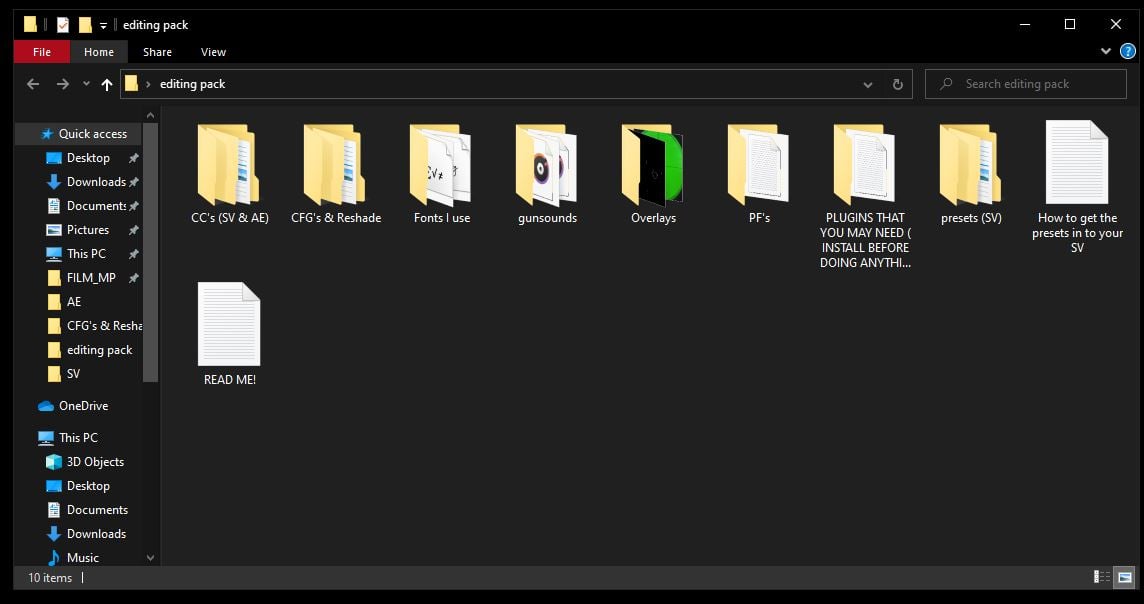Open the CFG's & Reshade folder icon
The image size is (1144, 604).
pyautogui.click(x=334, y=165)
